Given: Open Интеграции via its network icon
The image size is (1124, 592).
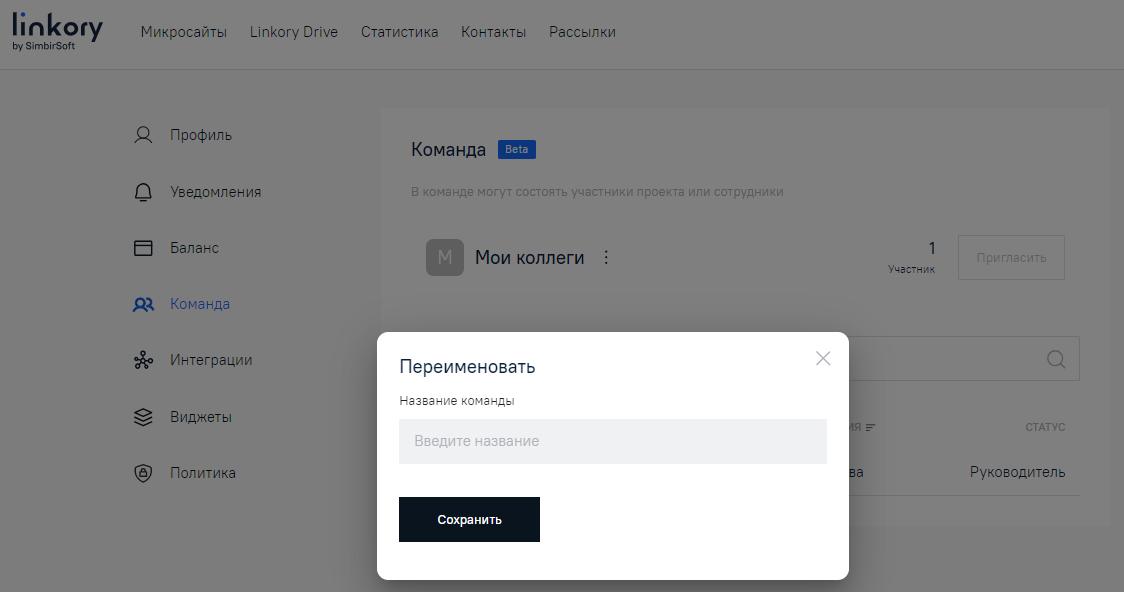Looking at the screenshot, I should [x=142, y=359].
